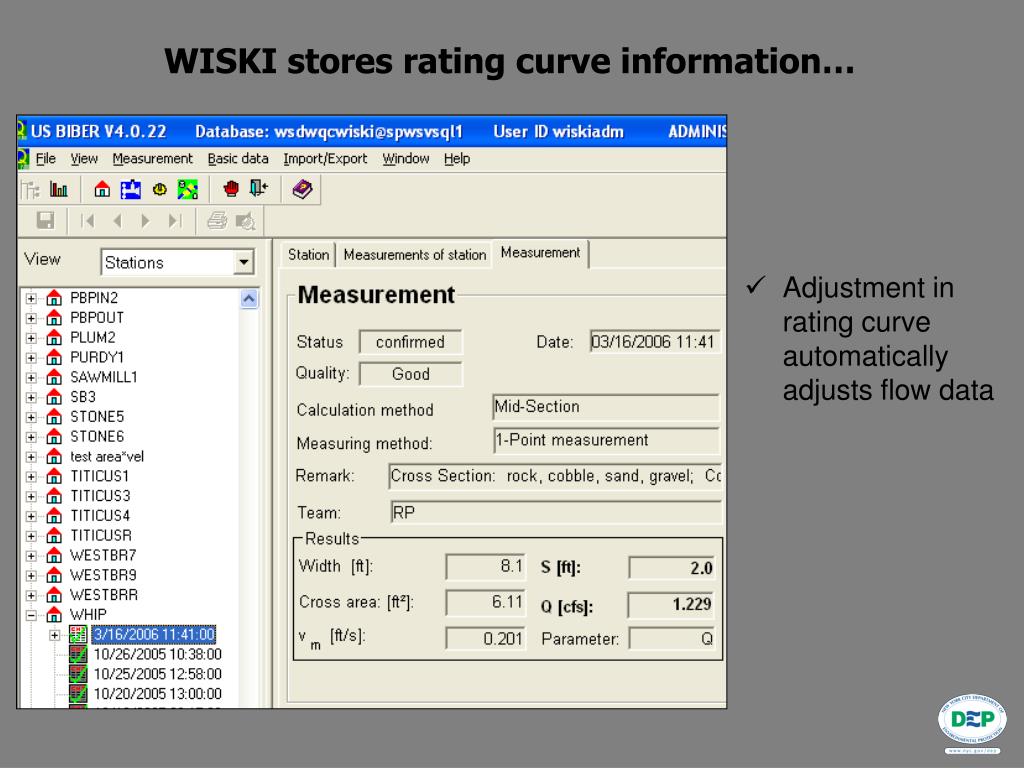Screen dimensions: 1024x768
Task: Select the test area*vel tree entry
Action: [106, 456]
